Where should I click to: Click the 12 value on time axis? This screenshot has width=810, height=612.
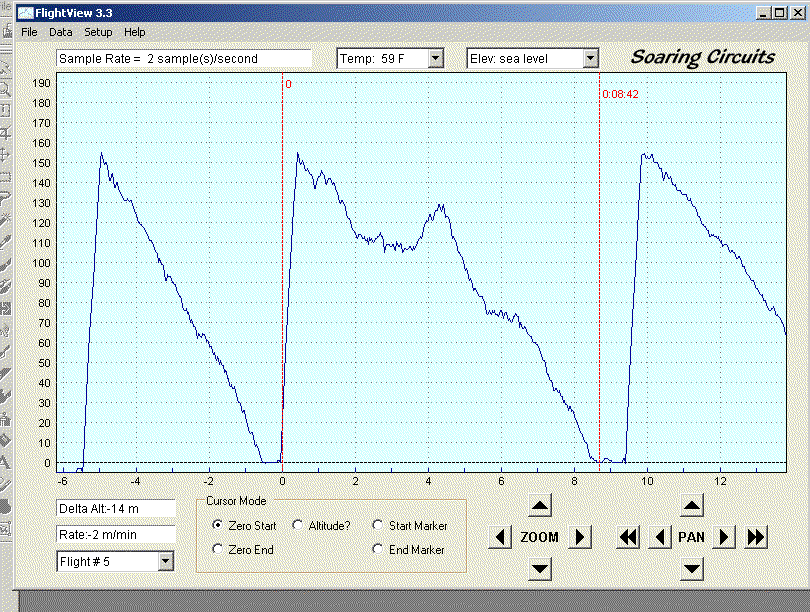(720, 481)
